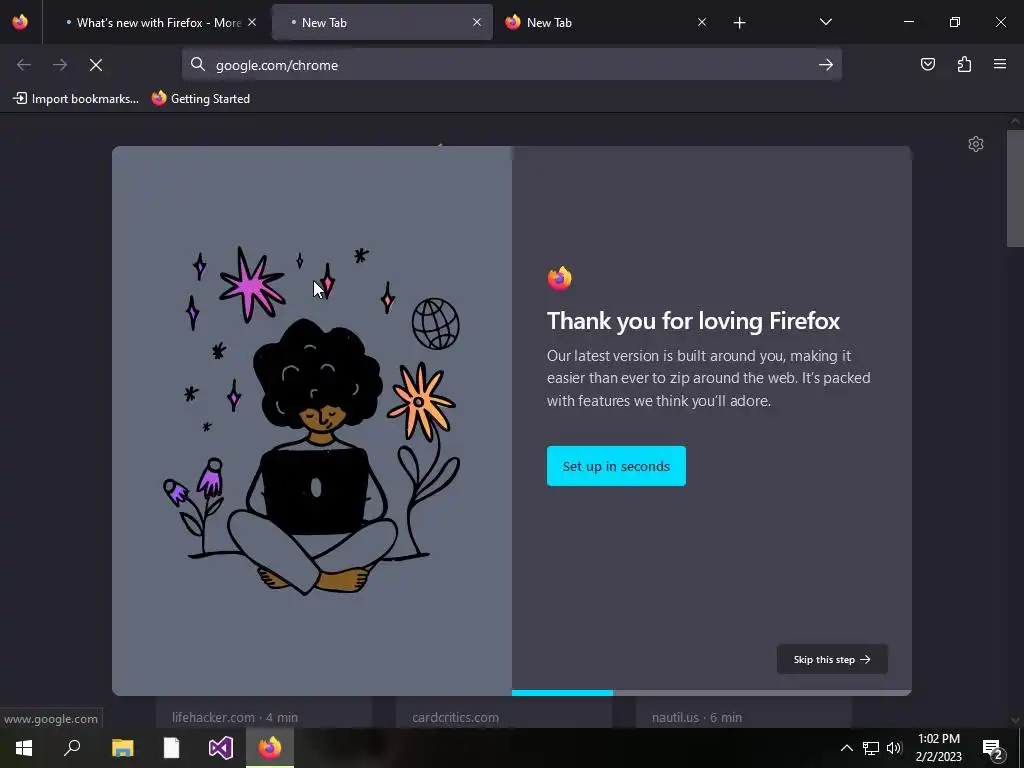
Task: Click the Go arrow in address bar
Action: (825, 65)
